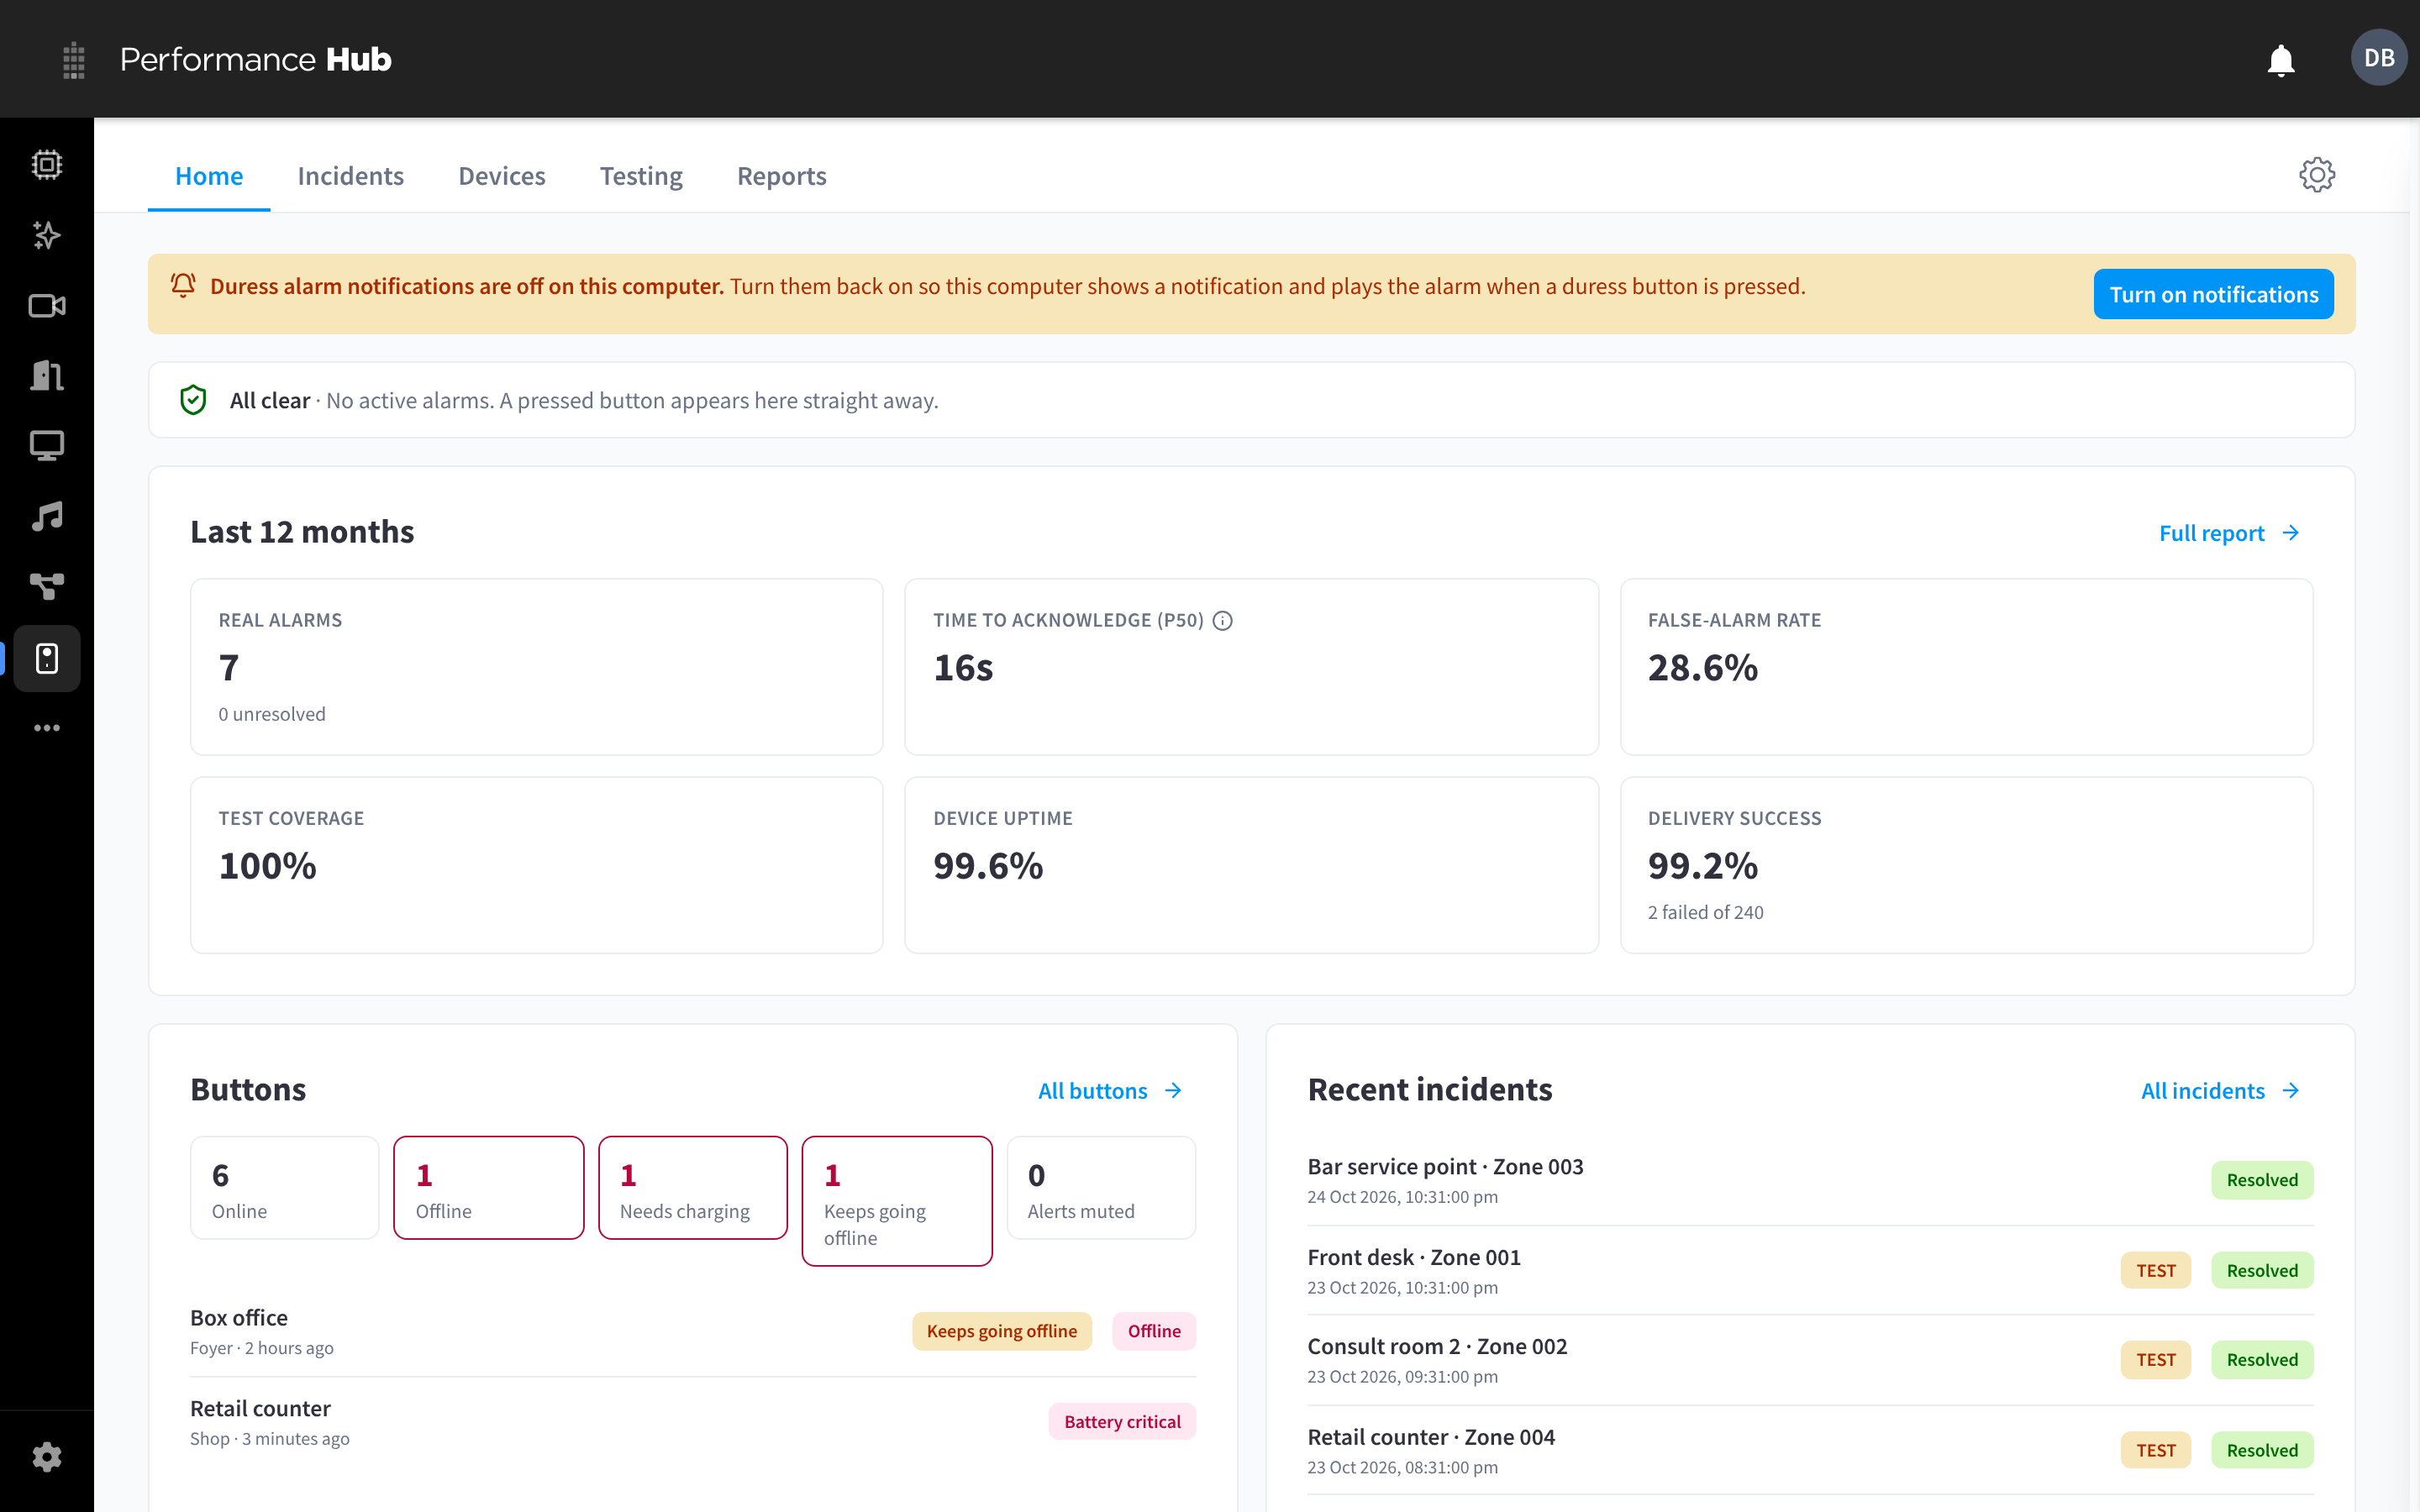Show more sidebar items ellipsis

click(47, 728)
